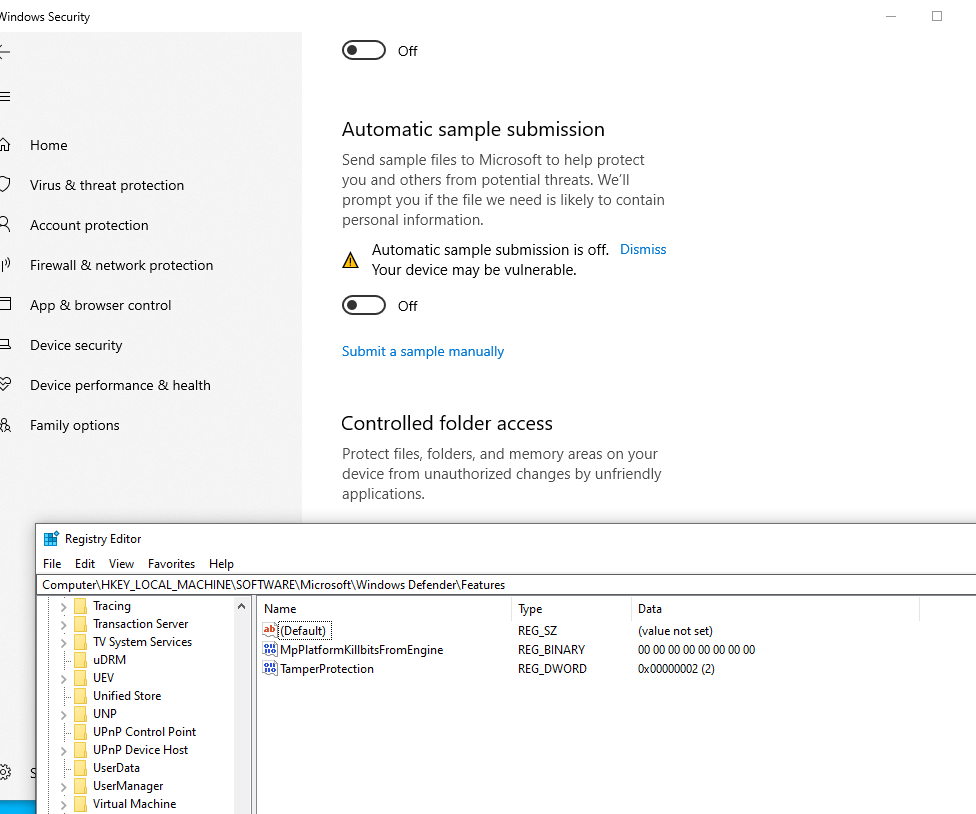
Task: Expand the Transaction Server registry key
Action: (63, 624)
